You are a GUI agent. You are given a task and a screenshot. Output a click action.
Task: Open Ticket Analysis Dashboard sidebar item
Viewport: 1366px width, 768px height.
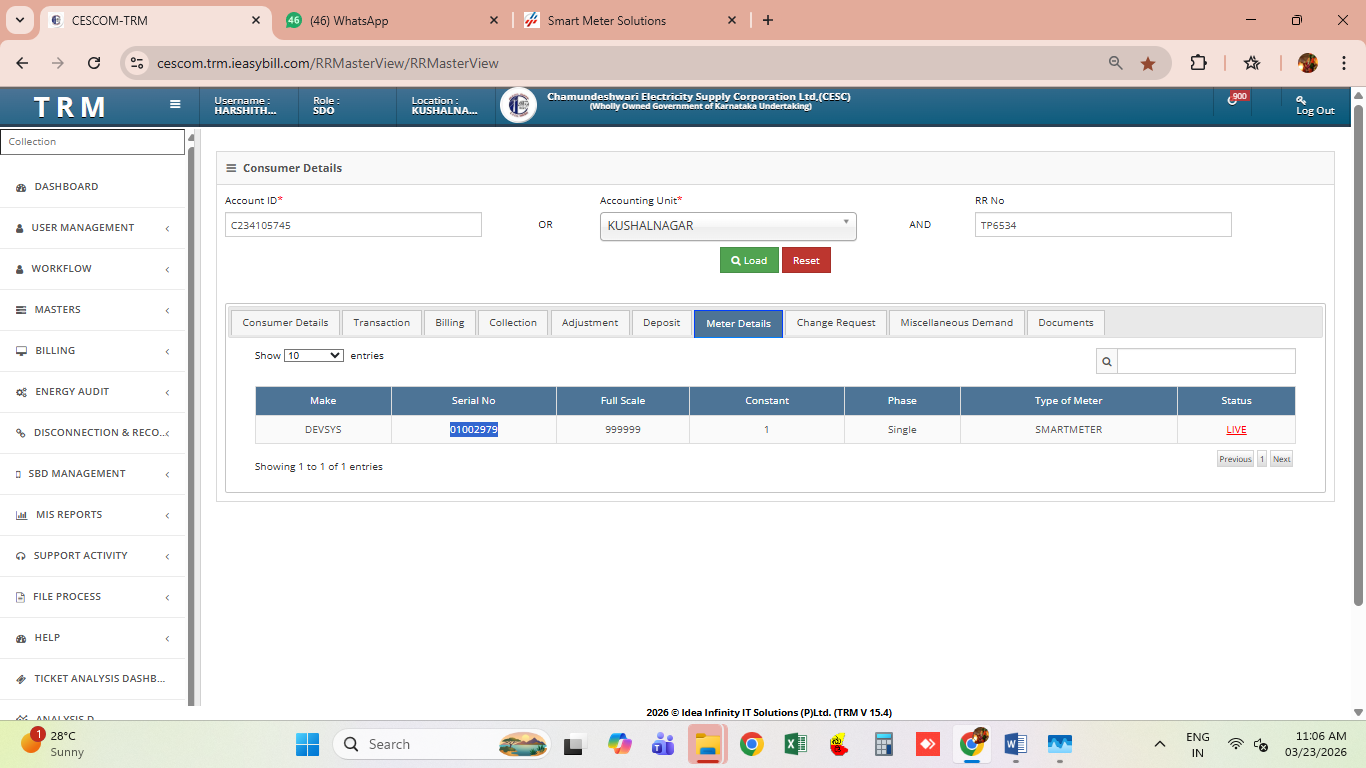coord(93,679)
